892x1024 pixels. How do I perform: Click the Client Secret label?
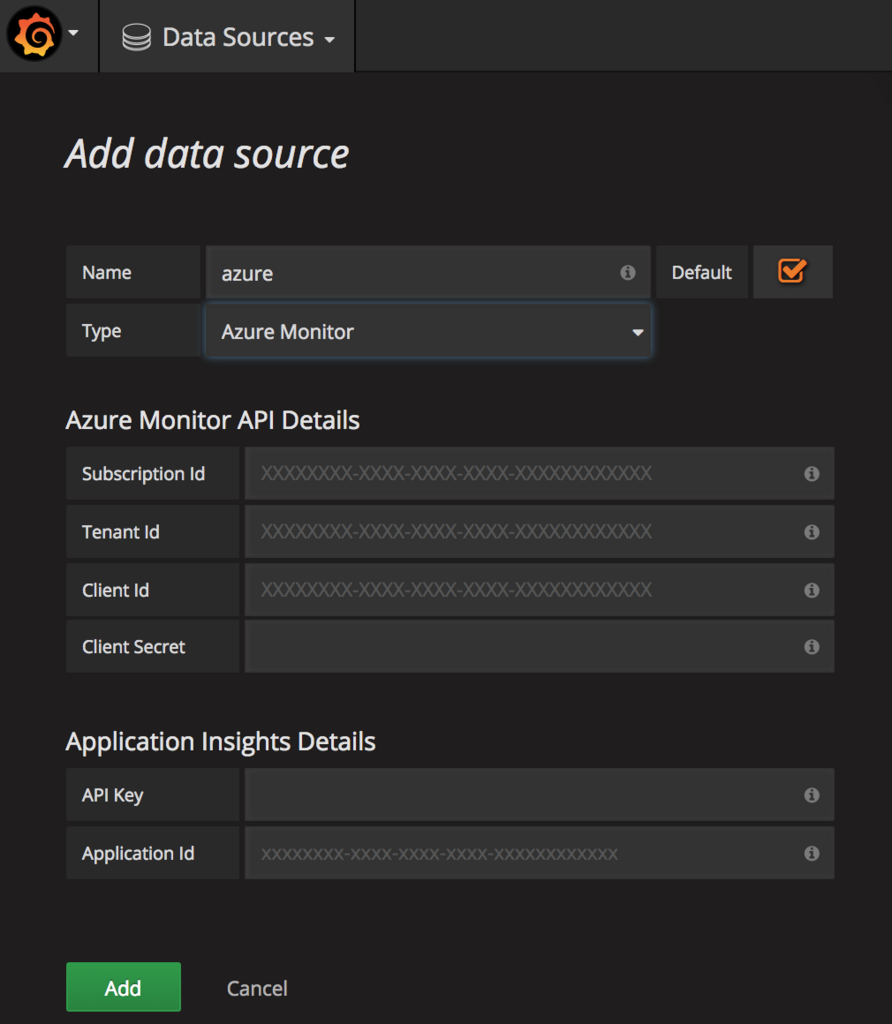[x=134, y=647]
